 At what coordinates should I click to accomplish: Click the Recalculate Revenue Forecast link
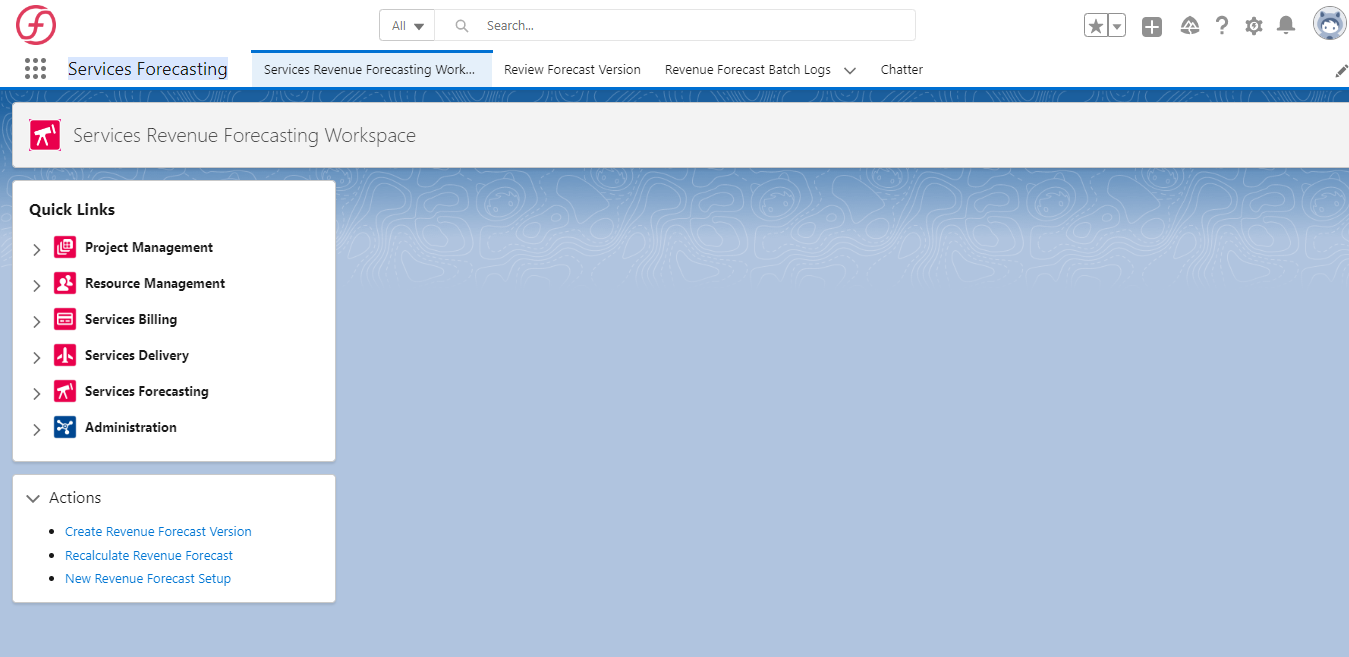point(149,555)
